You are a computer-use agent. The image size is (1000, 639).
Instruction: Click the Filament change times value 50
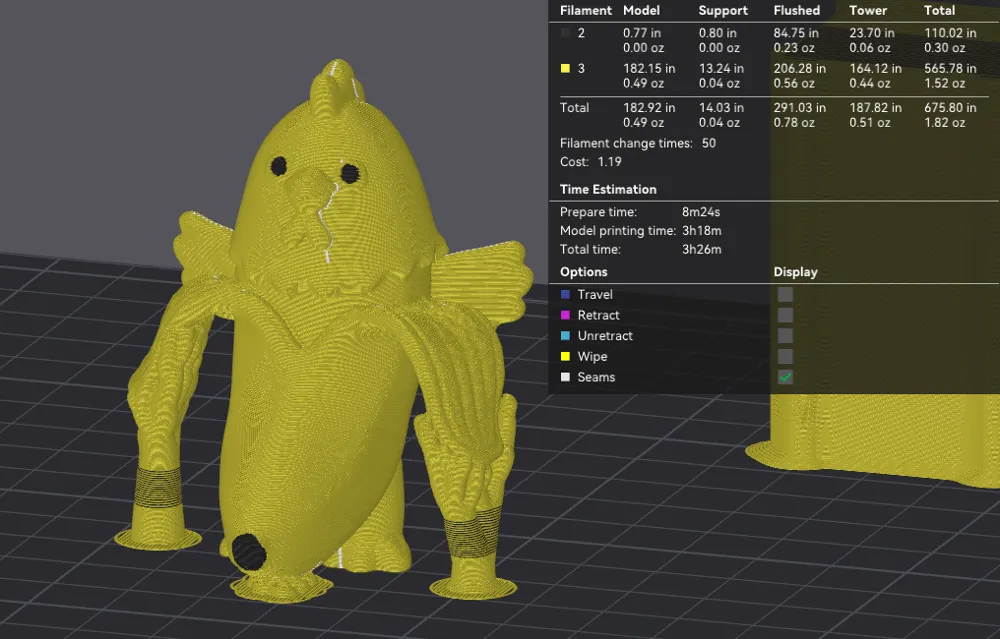pyautogui.click(x=709, y=143)
